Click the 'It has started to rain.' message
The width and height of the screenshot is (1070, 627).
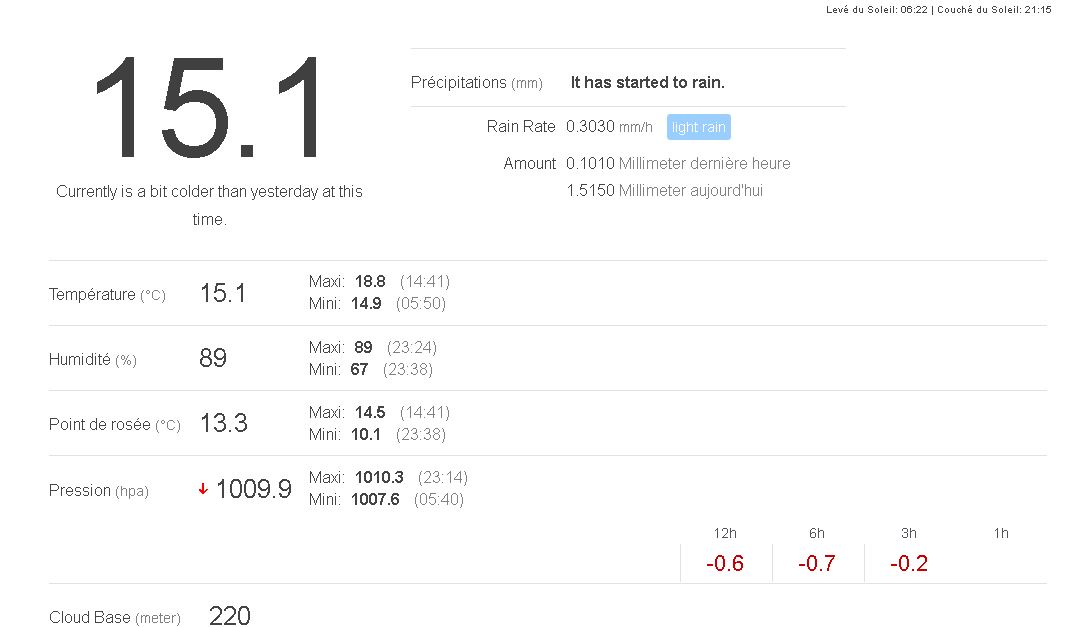(647, 83)
